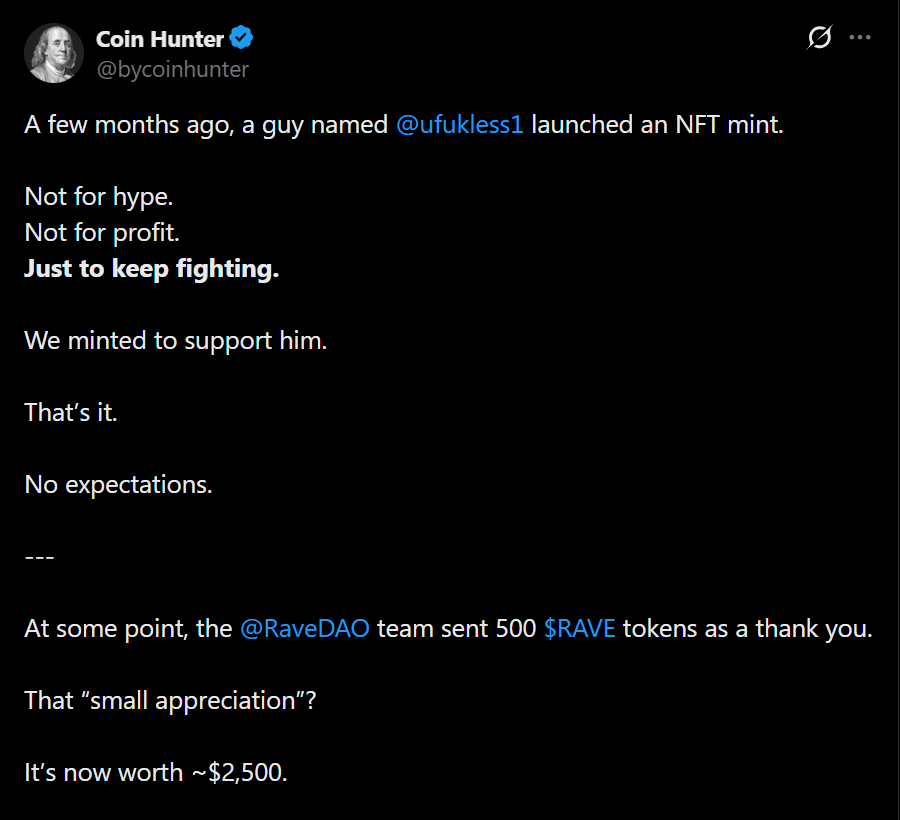Click the "---" separator line
The image size is (900, 820).
tap(40, 557)
